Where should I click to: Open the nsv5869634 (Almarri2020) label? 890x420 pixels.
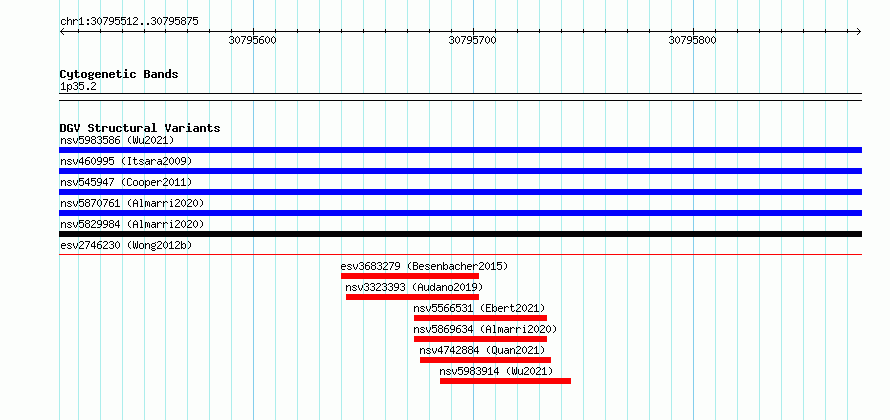pyautogui.click(x=485, y=329)
